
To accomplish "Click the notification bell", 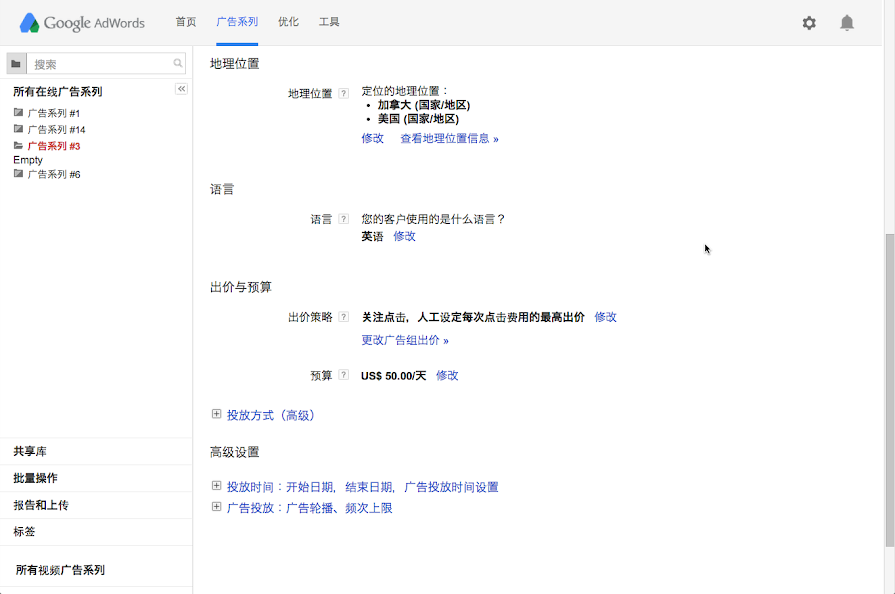I will click(x=846, y=22).
